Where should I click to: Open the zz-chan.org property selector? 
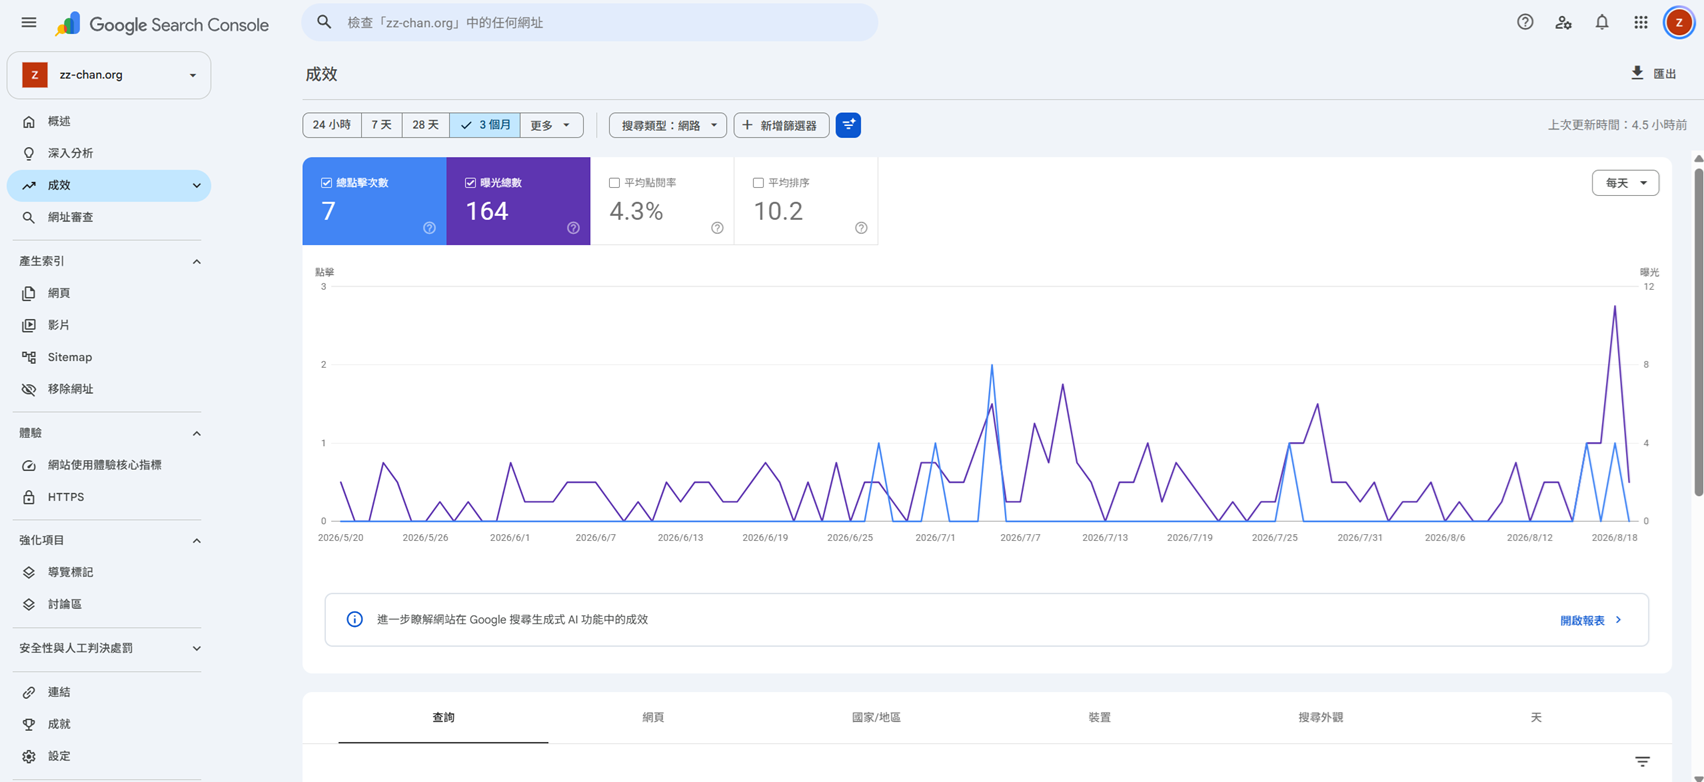point(109,75)
